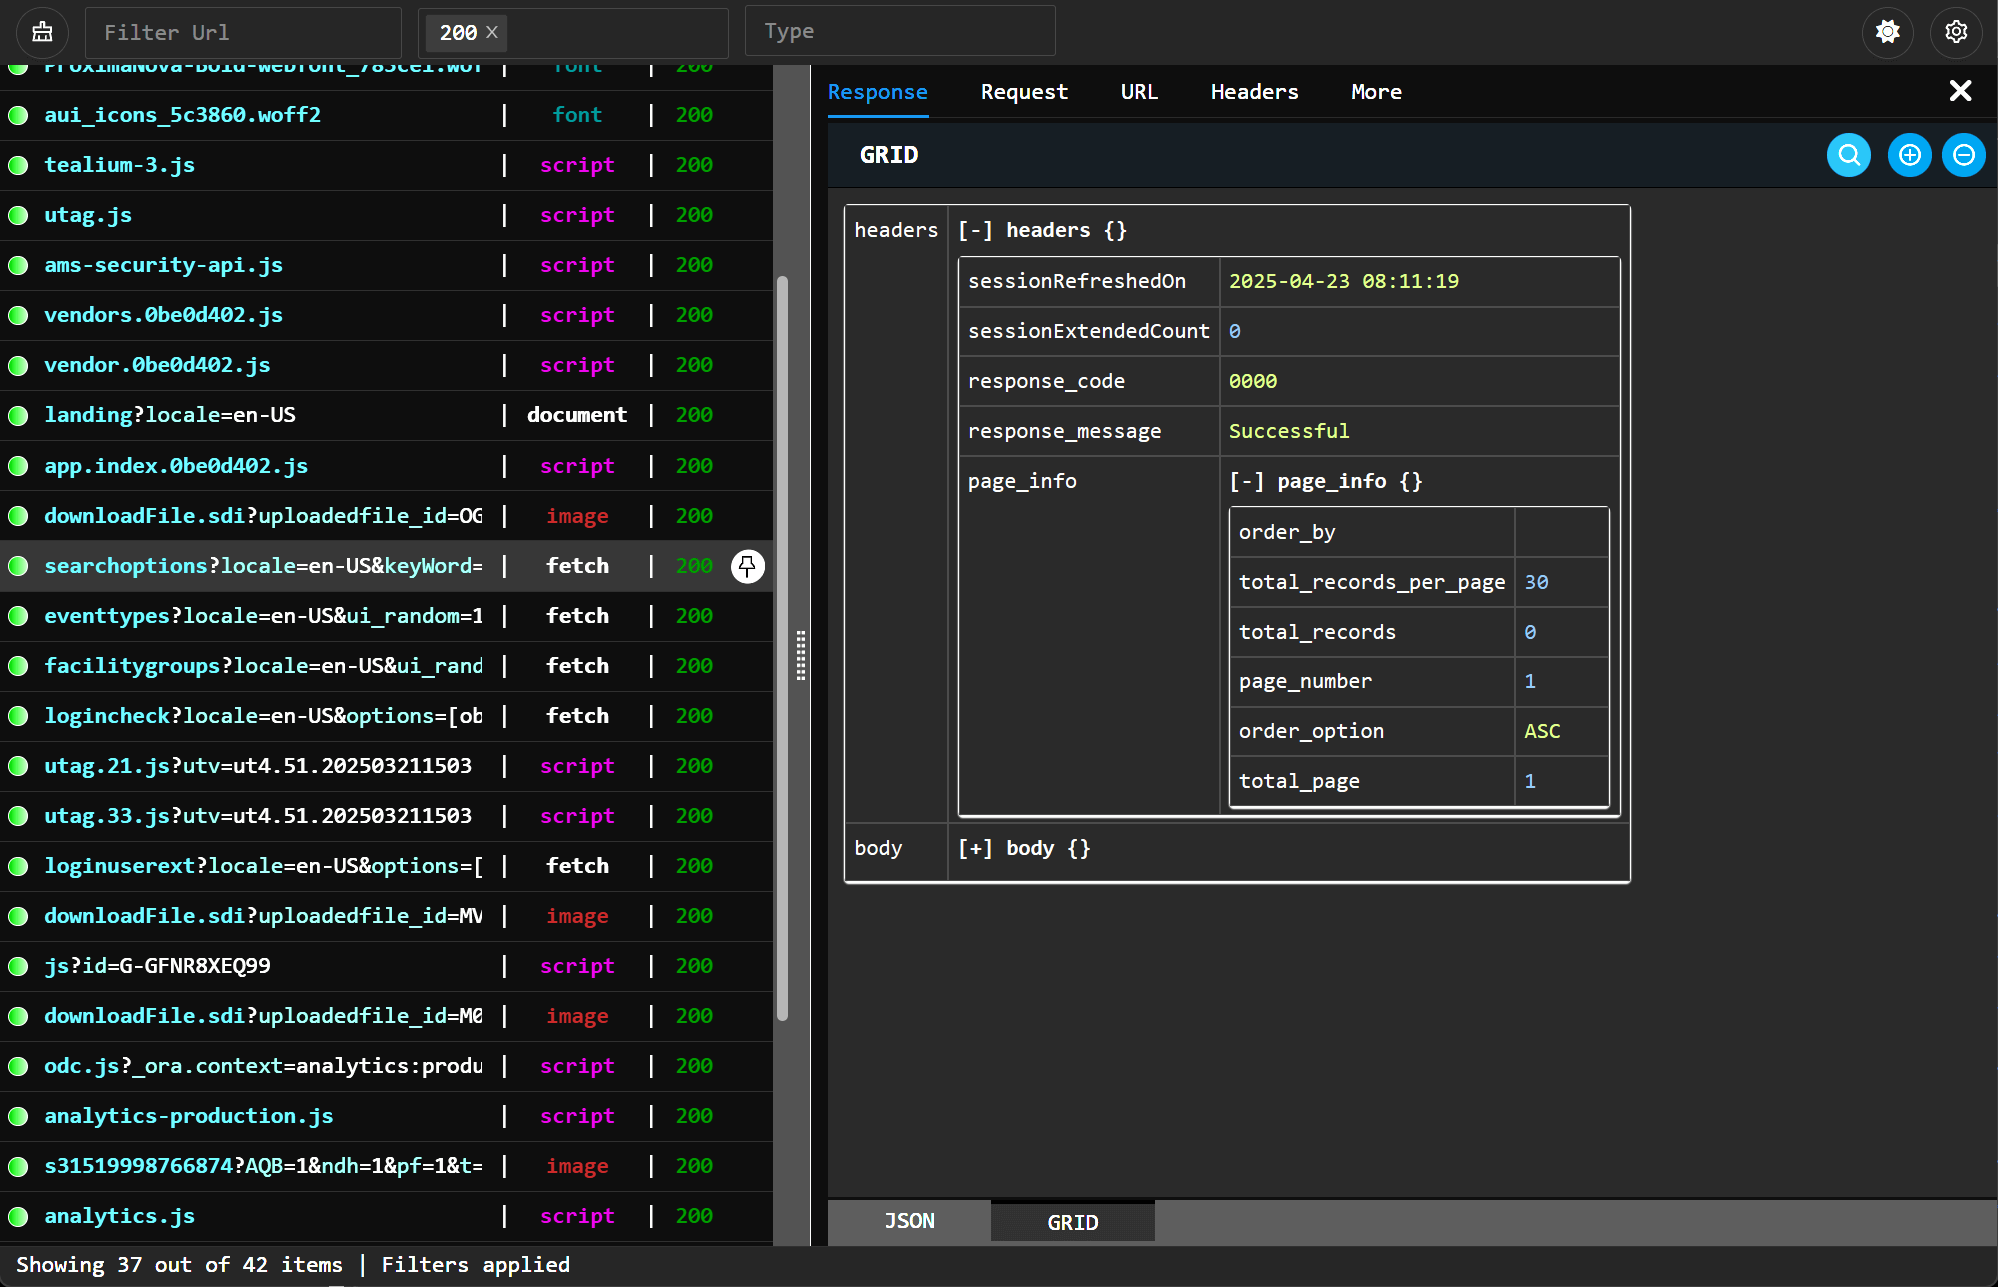
Task: Expand all nodes with the plus circle icon
Action: pos(1910,155)
